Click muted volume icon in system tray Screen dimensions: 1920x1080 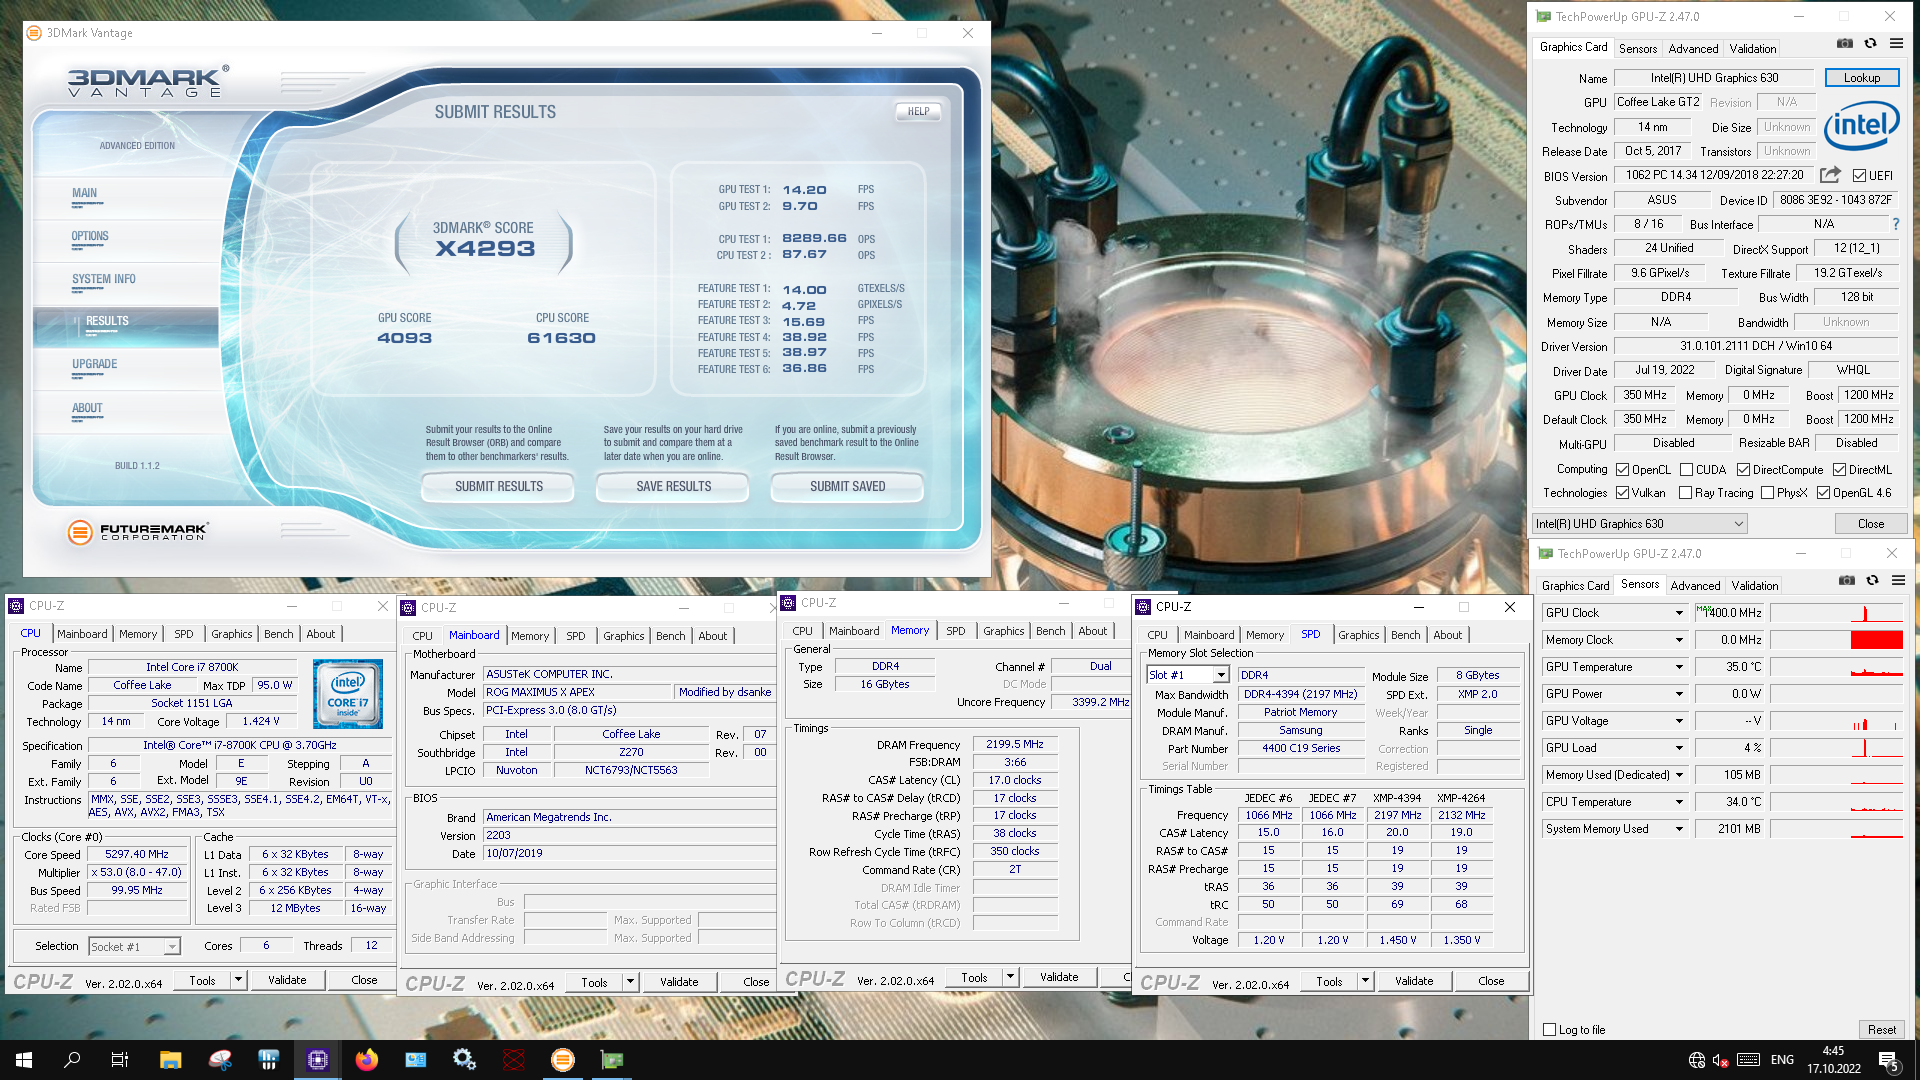coord(1721,1060)
